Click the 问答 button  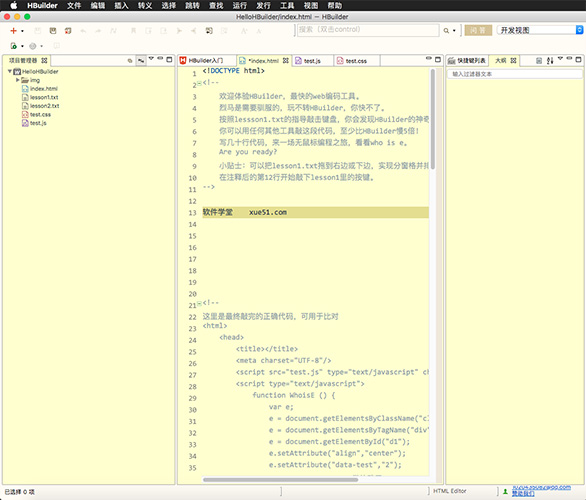[478, 30]
